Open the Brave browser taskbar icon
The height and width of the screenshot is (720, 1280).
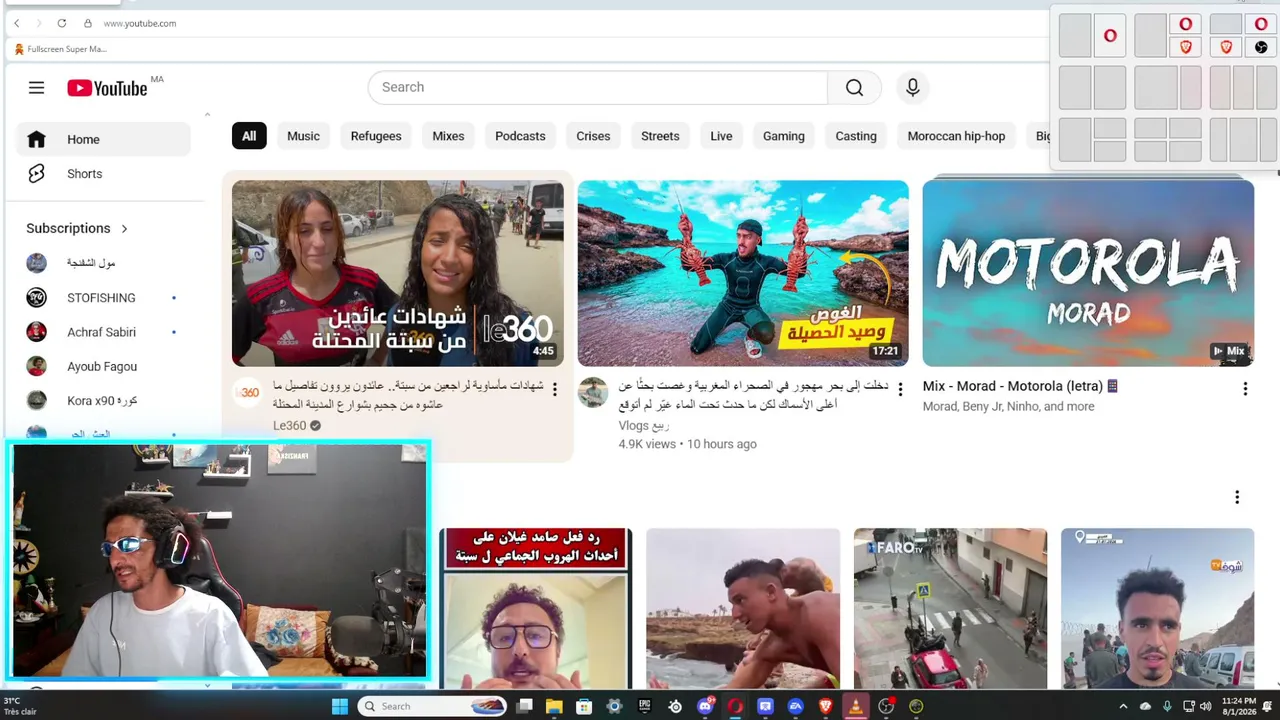coord(826,706)
